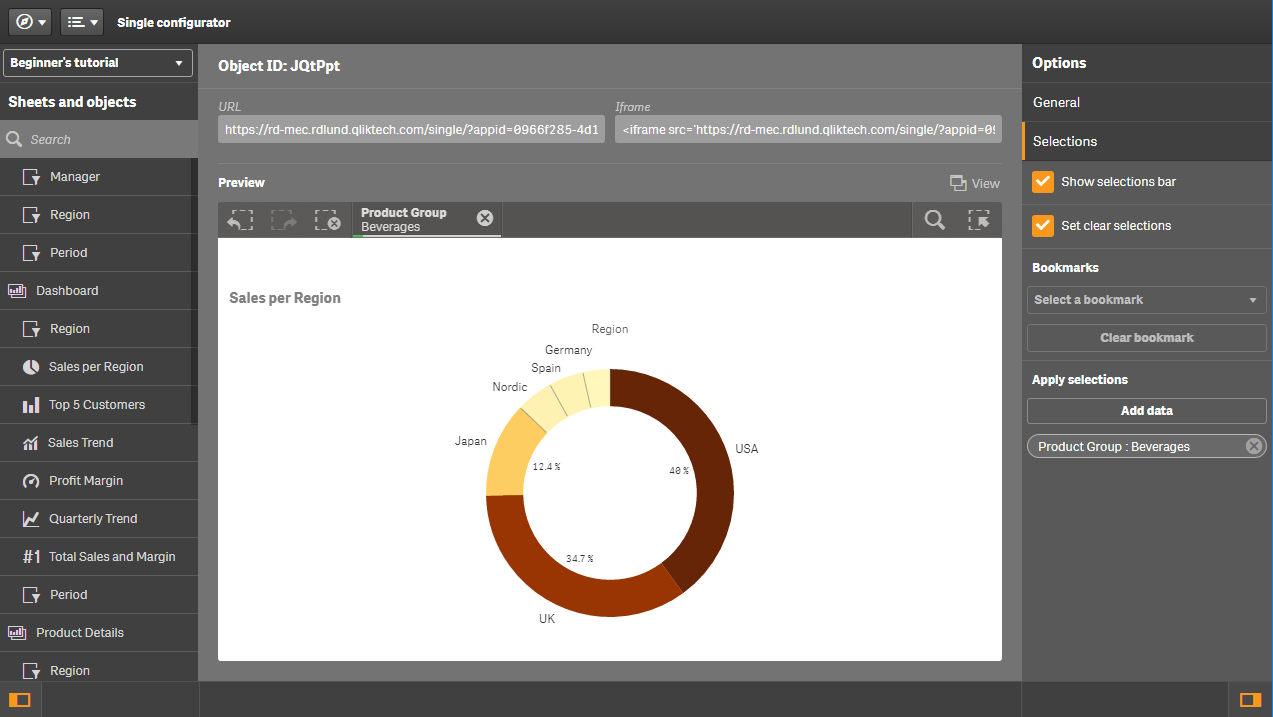Step forward through selections in preview toolbar
1273x717 pixels.
point(286,219)
